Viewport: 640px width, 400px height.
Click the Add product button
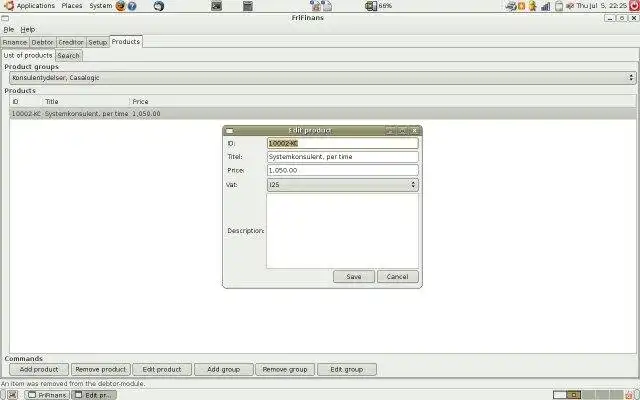pyautogui.click(x=39, y=369)
